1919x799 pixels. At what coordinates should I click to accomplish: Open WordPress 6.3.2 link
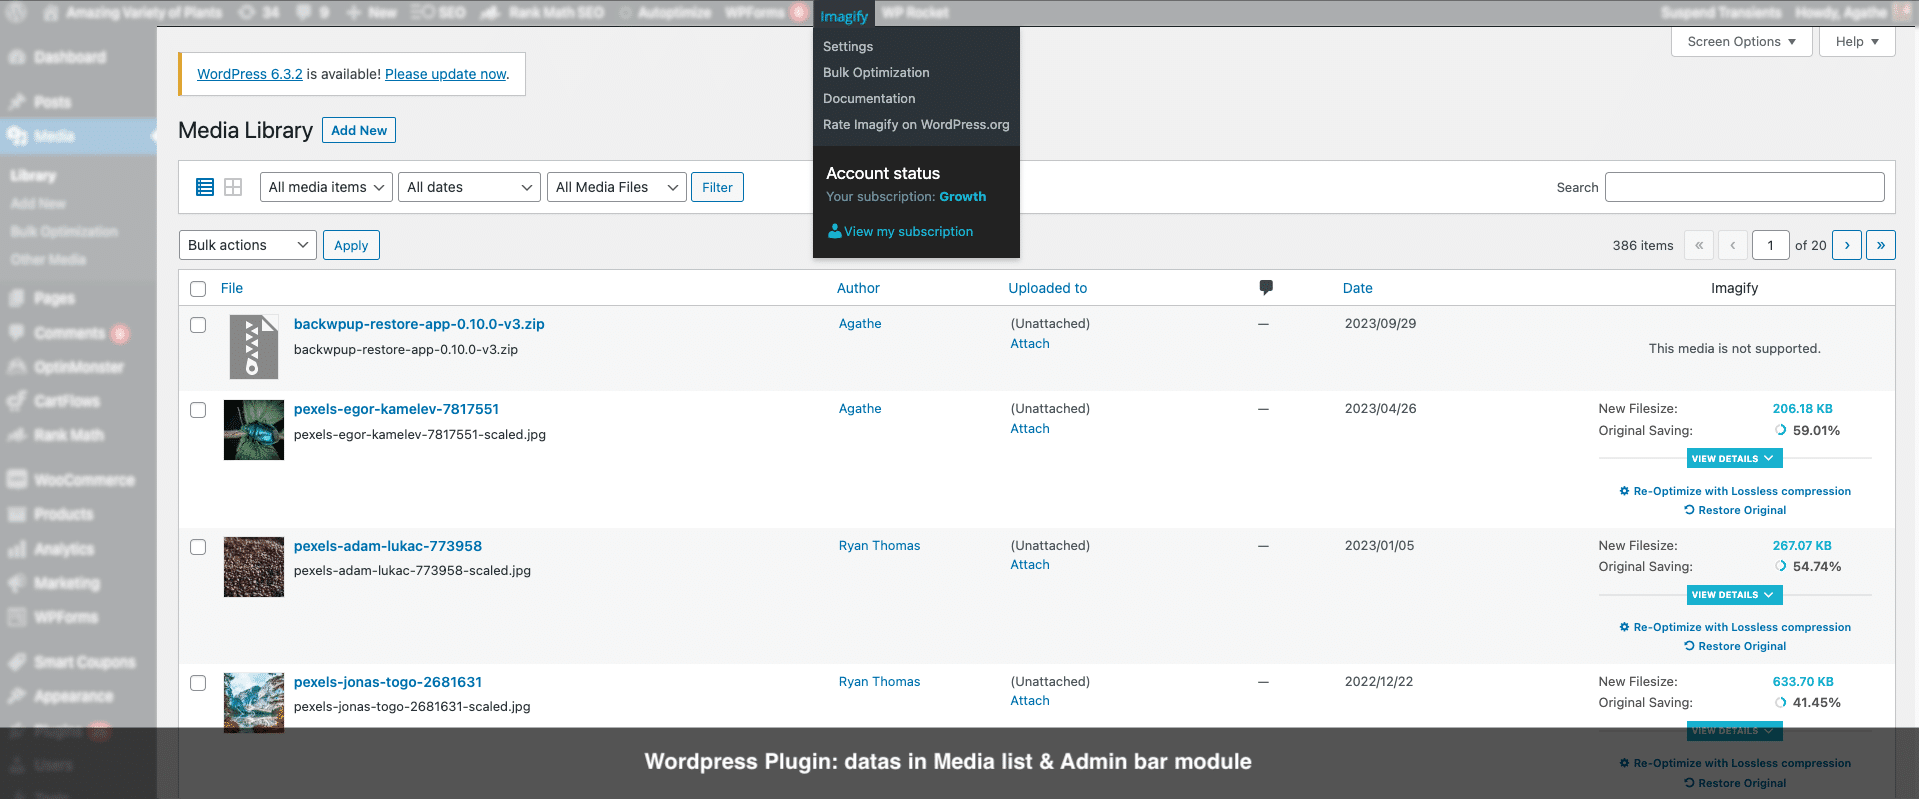[x=250, y=74]
